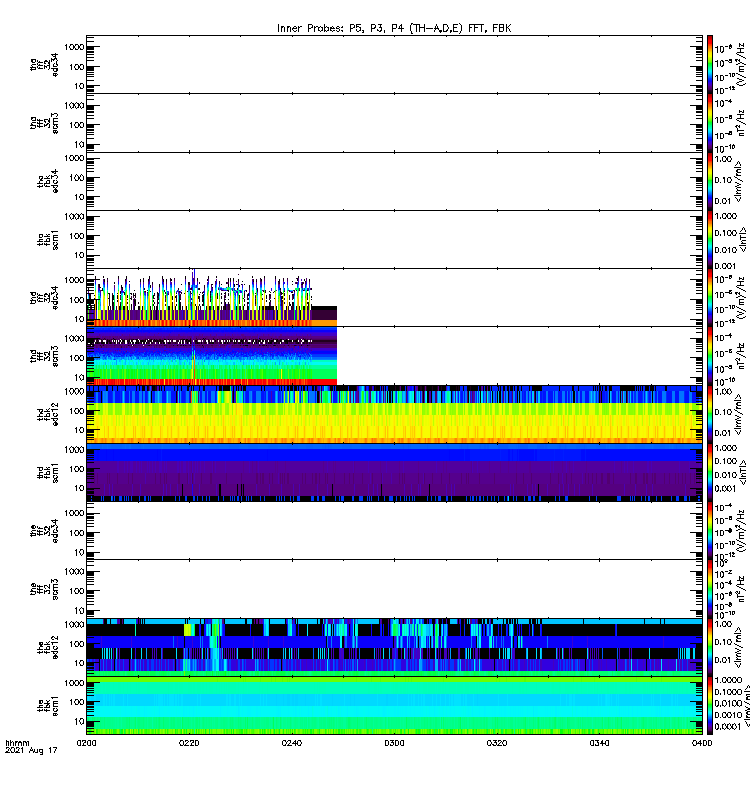The width and height of the screenshot is (750, 800).
Task: Click the 0400 time axis label
Action: pyautogui.click(x=702, y=743)
